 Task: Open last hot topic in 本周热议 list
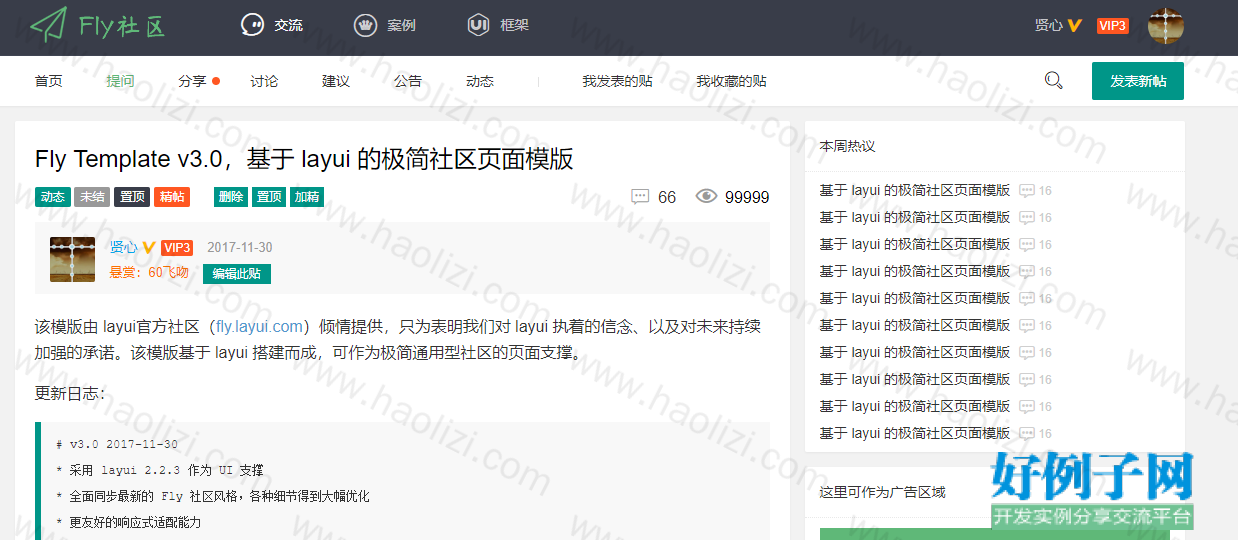tap(915, 433)
